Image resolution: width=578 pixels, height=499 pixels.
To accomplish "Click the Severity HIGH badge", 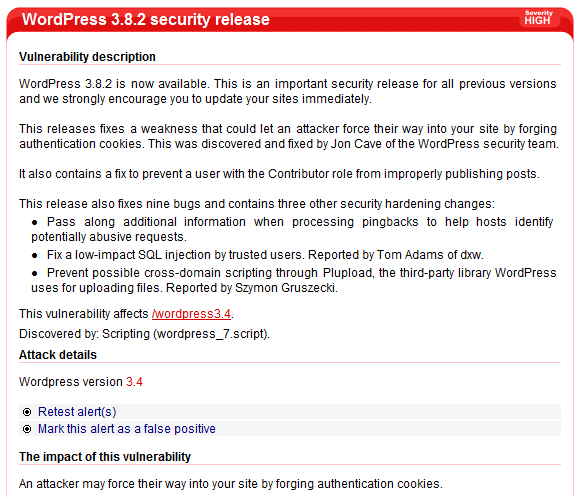I will 538,18.
